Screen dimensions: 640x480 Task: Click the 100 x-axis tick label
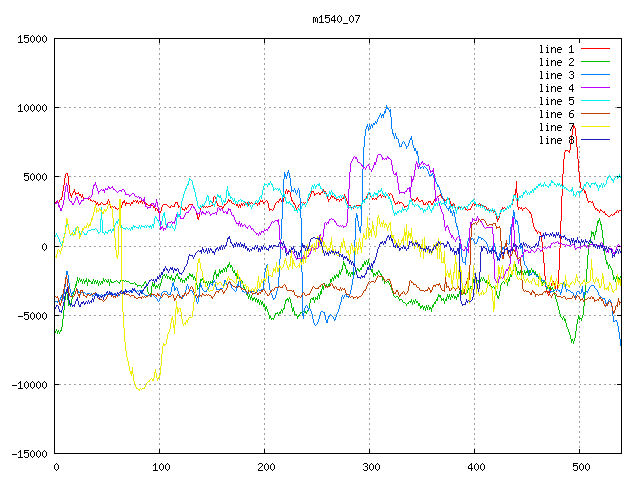click(159, 466)
